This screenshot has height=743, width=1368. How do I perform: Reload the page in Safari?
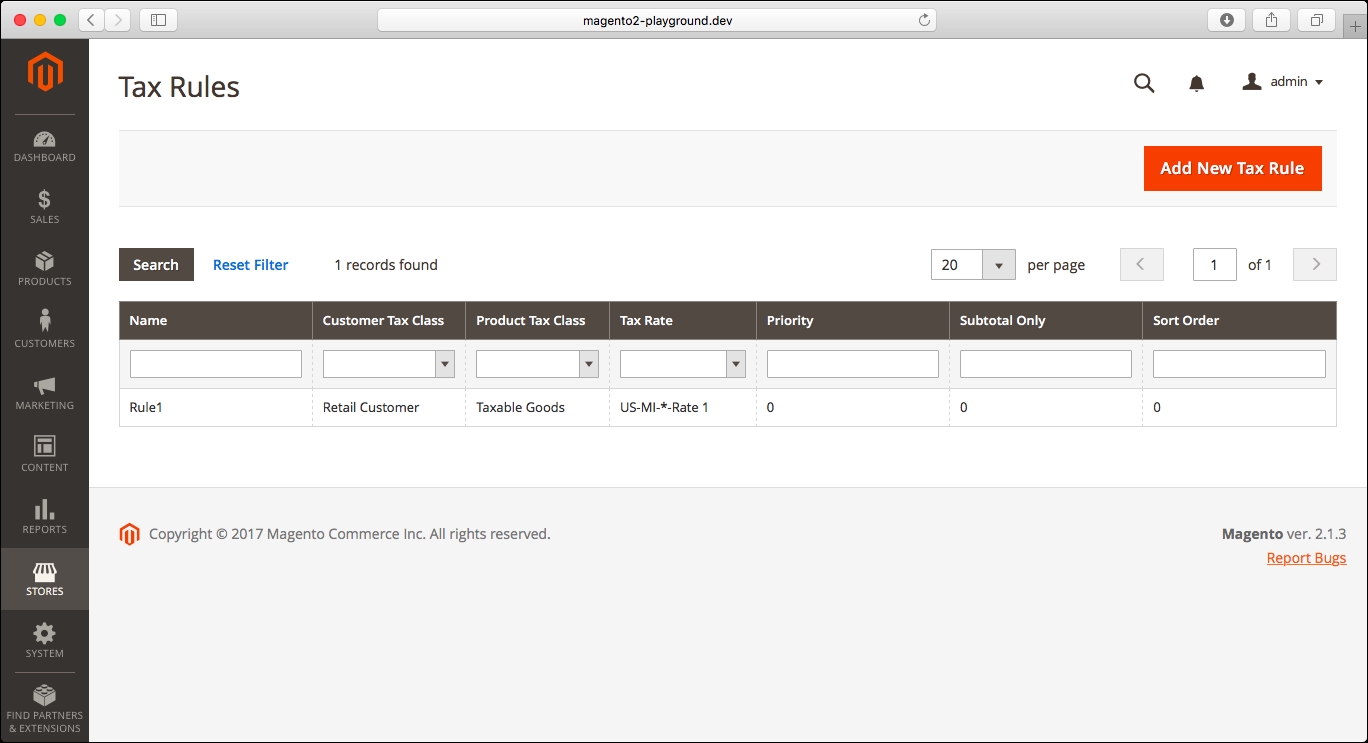(924, 20)
